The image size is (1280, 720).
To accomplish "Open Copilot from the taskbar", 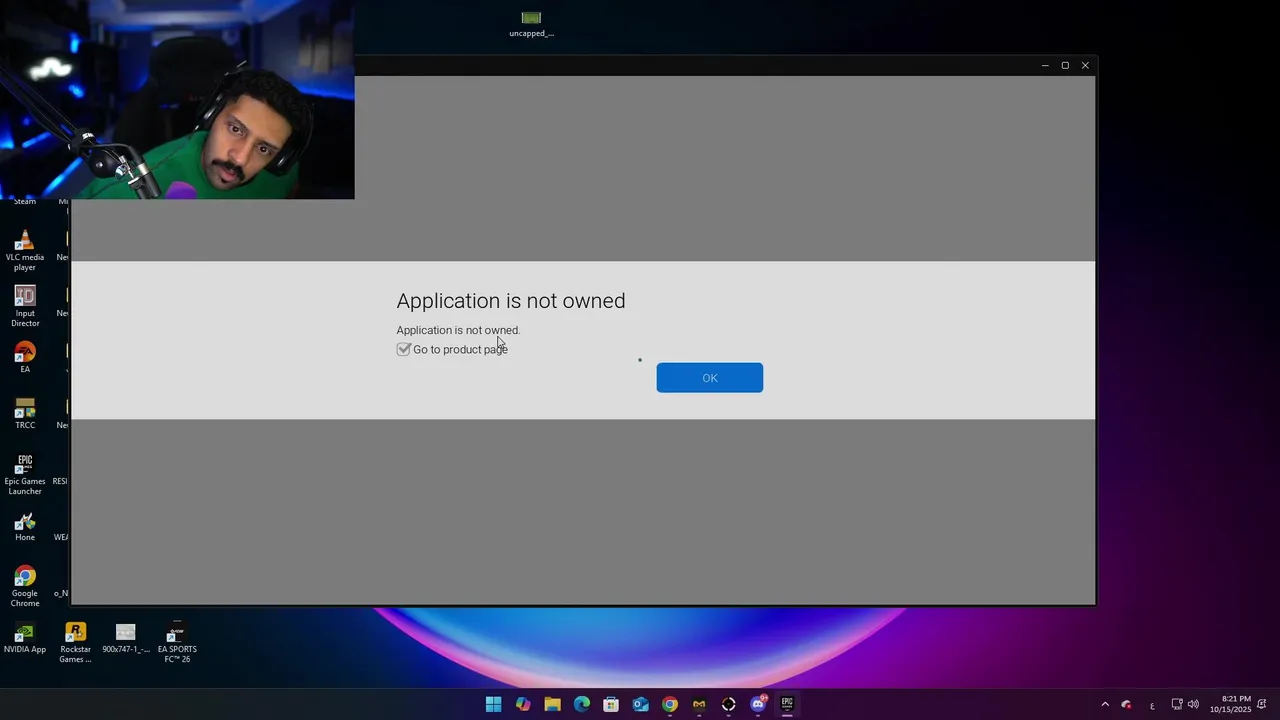I will [523, 704].
